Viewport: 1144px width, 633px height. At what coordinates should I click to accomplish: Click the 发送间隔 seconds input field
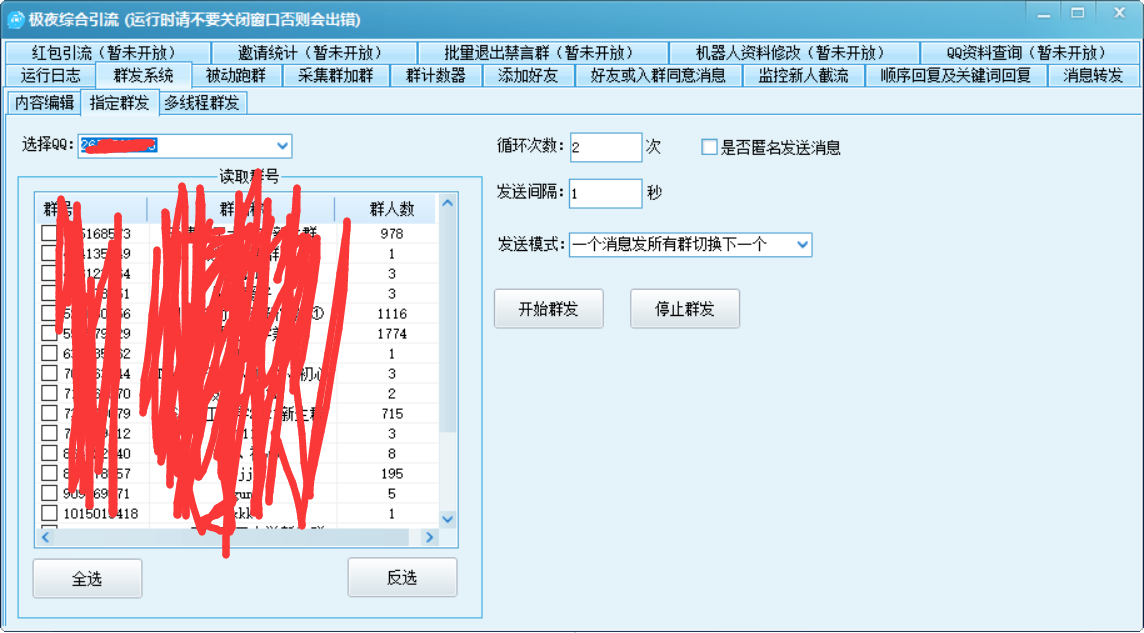click(606, 193)
